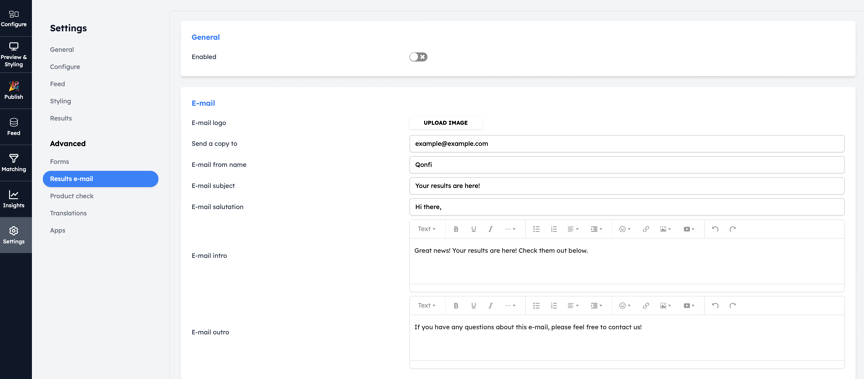Screen dimensions: 864x379
Task: Go to Styling settings page
Action: pyautogui.click(x=61, y=101)
